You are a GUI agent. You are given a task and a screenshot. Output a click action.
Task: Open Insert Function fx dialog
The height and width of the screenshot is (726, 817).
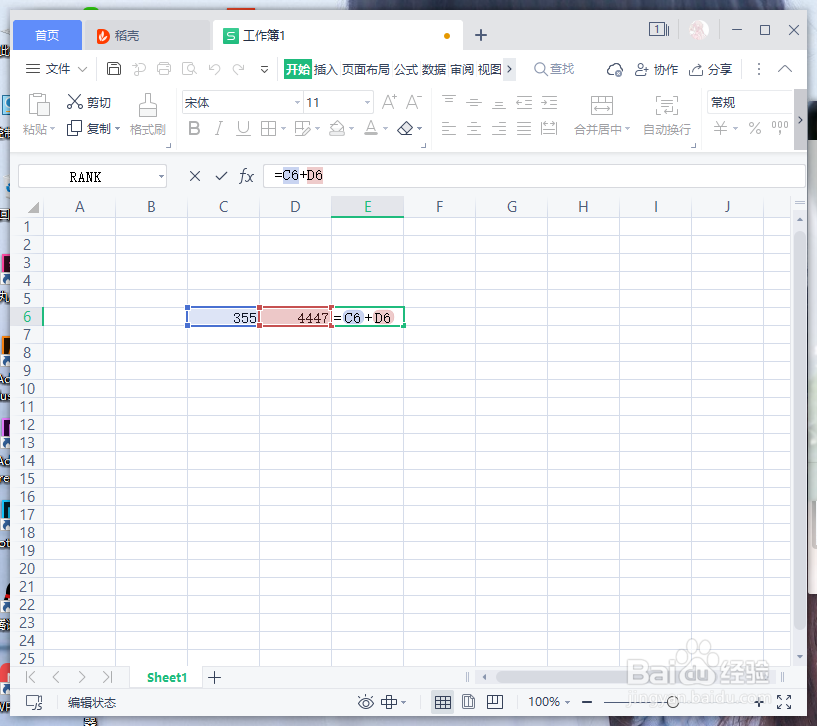[x=246, y=176]
